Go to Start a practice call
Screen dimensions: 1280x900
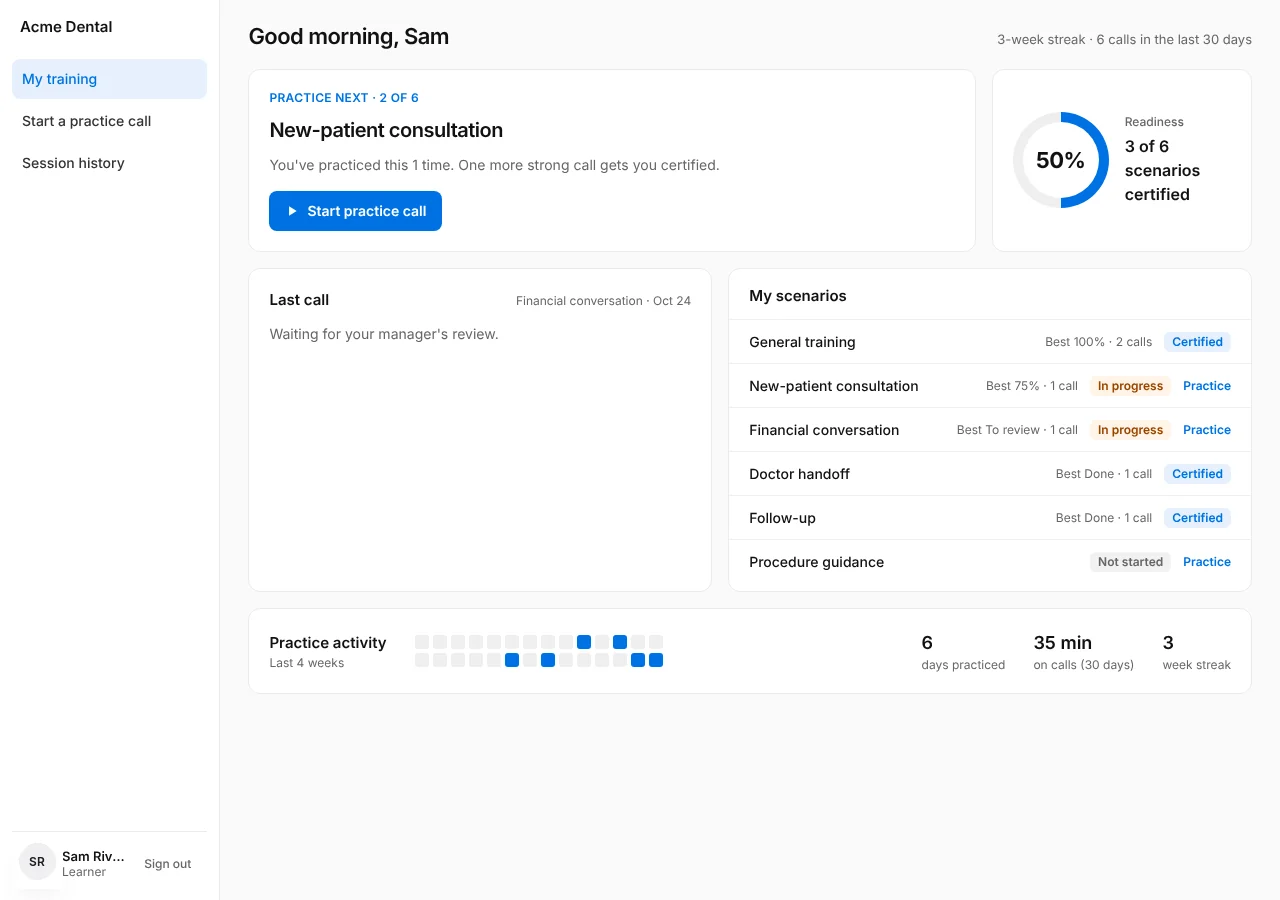109,121
